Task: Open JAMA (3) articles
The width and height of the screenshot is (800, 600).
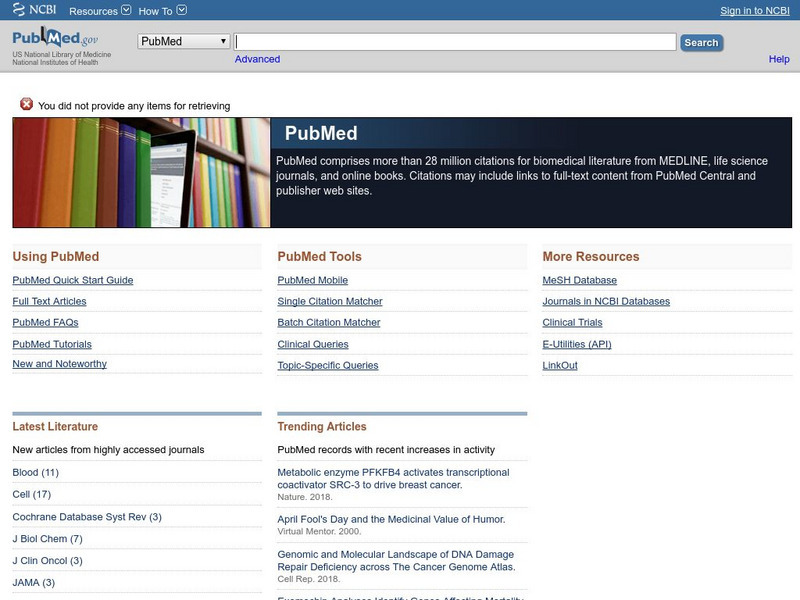Action: [x=34, y=583]
